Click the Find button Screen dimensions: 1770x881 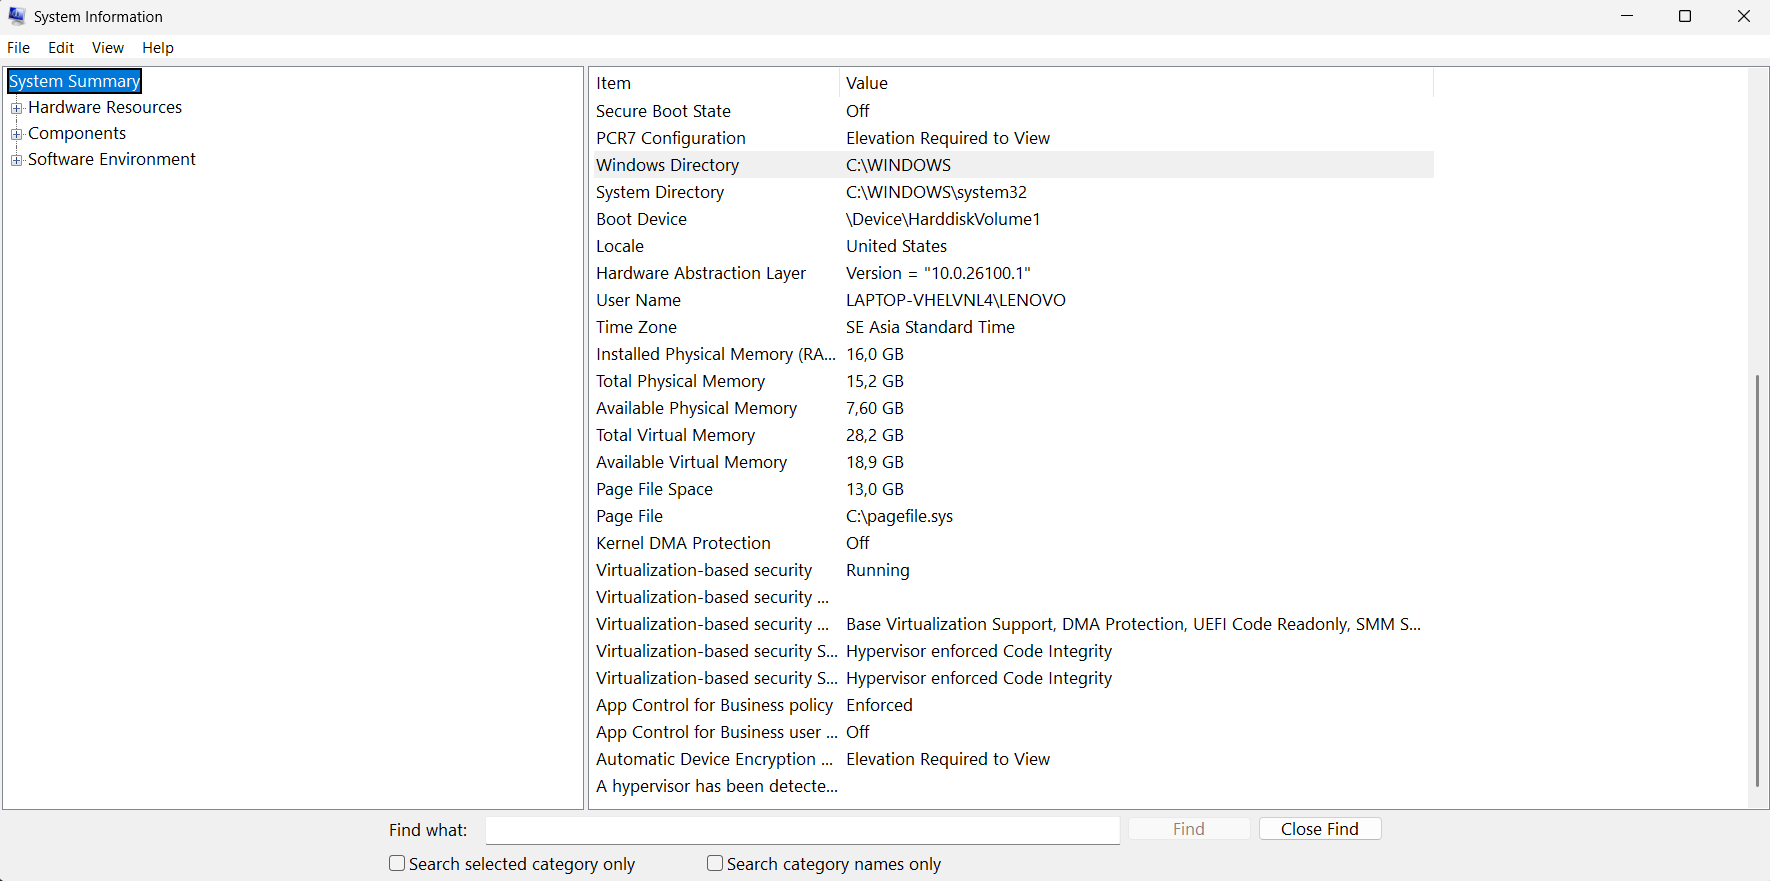(x=1189, y=829)
